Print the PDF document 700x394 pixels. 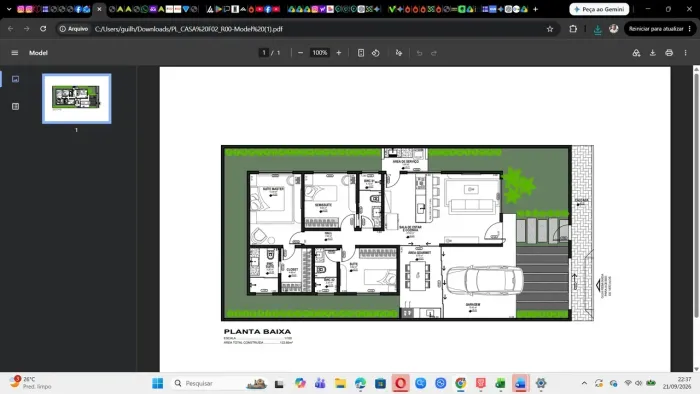click(669, 53)
